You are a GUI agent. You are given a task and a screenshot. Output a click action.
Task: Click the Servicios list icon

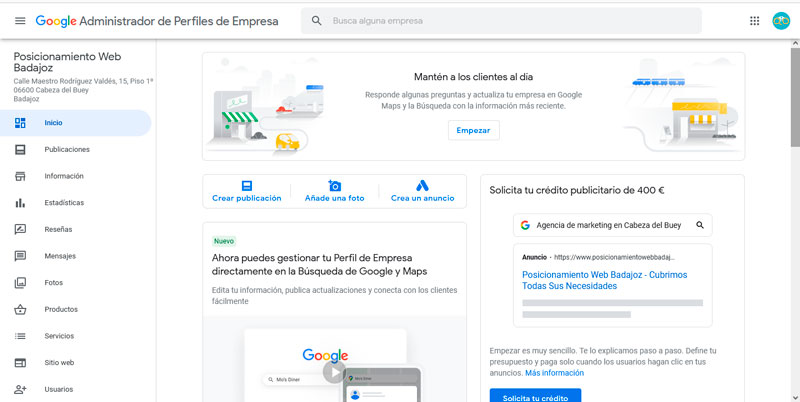pos(20,336)
